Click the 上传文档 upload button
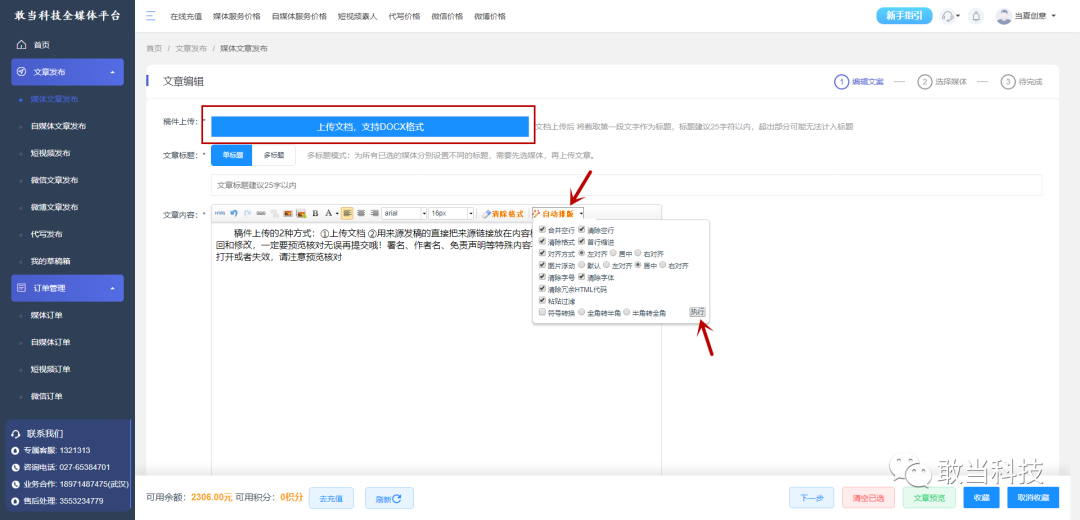Viewport: 1080px width, 520px height. click(x=370, y=127)
